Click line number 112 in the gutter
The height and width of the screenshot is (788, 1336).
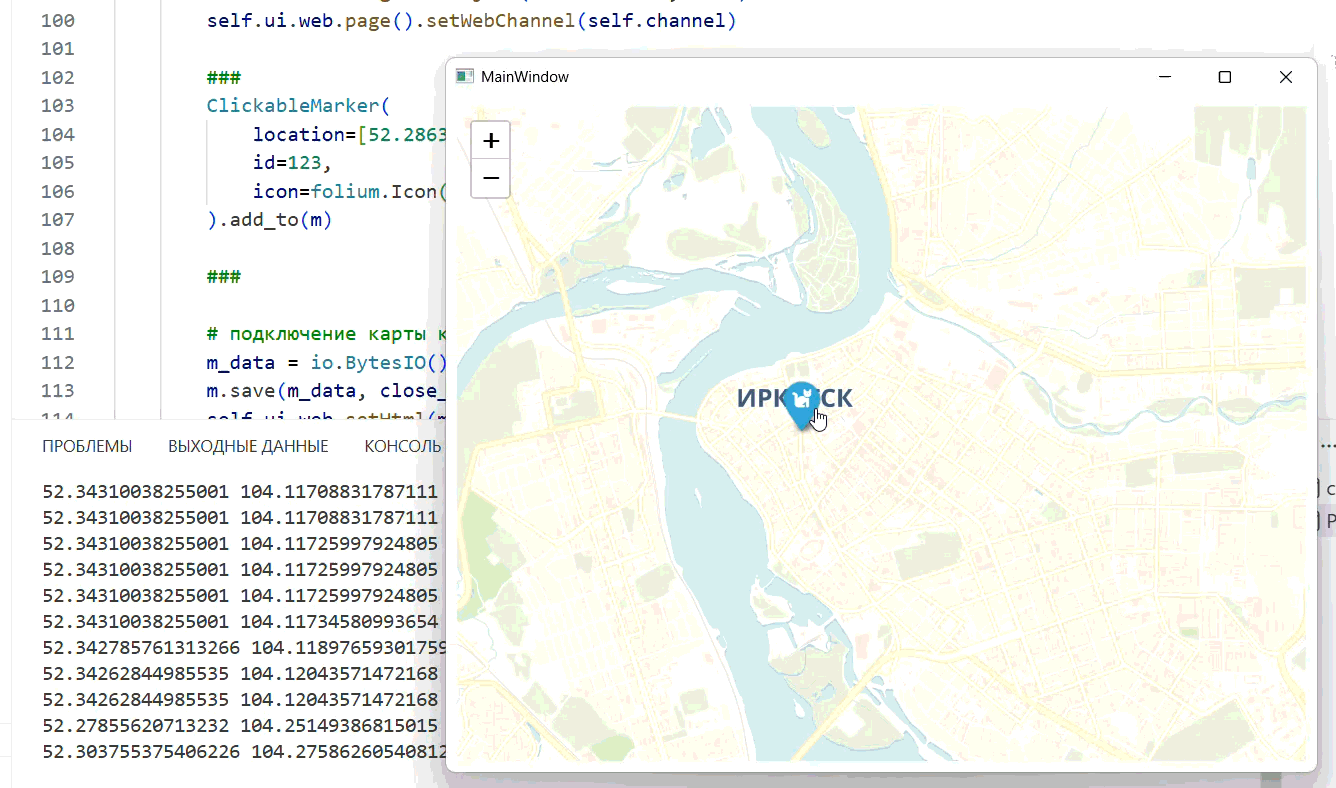(x=58, y=362)
